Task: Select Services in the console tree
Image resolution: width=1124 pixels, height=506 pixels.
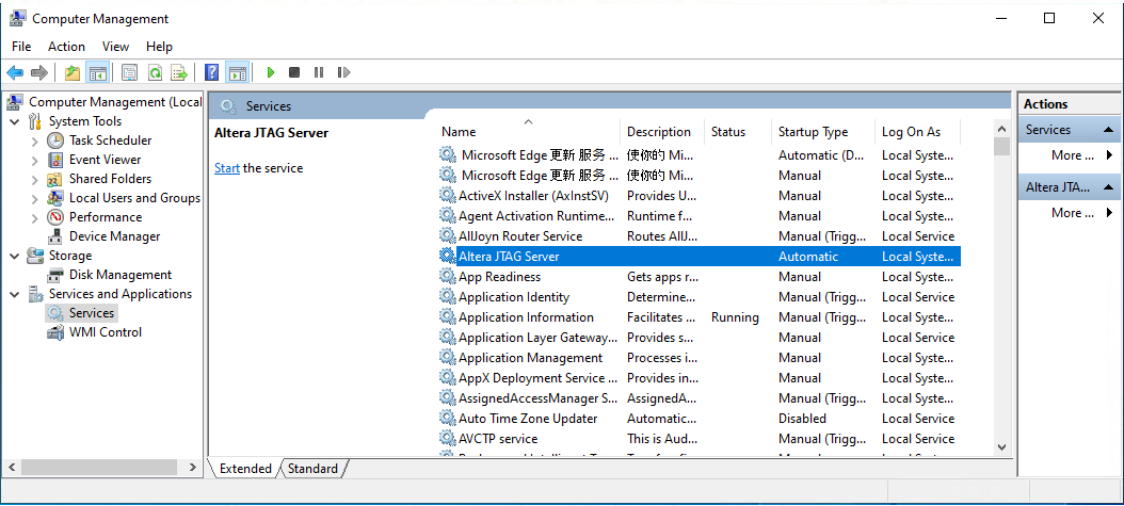Action: point(91,313)
